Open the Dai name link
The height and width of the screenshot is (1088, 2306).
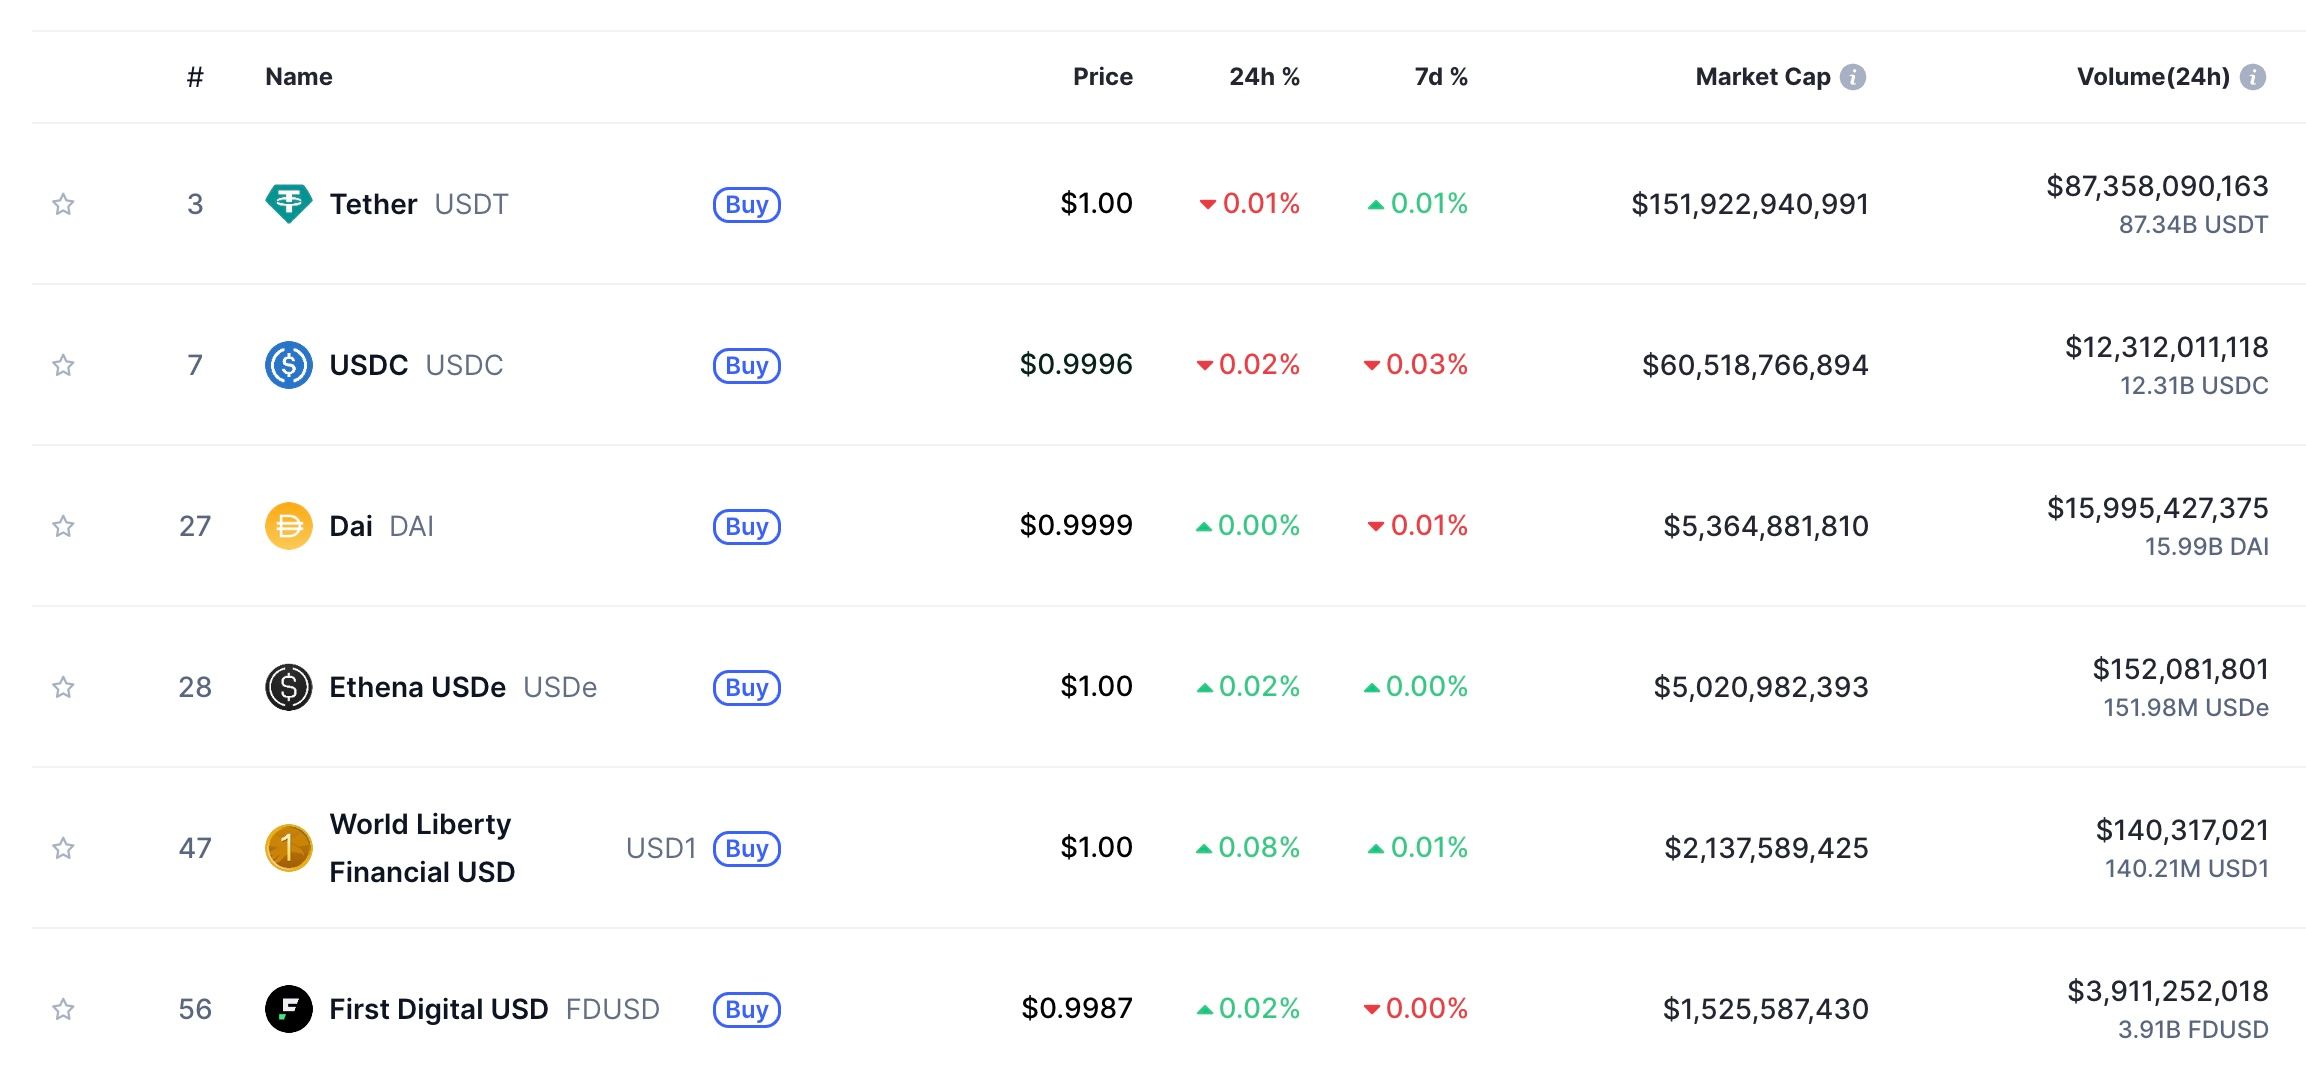click(x=351, y=526)
